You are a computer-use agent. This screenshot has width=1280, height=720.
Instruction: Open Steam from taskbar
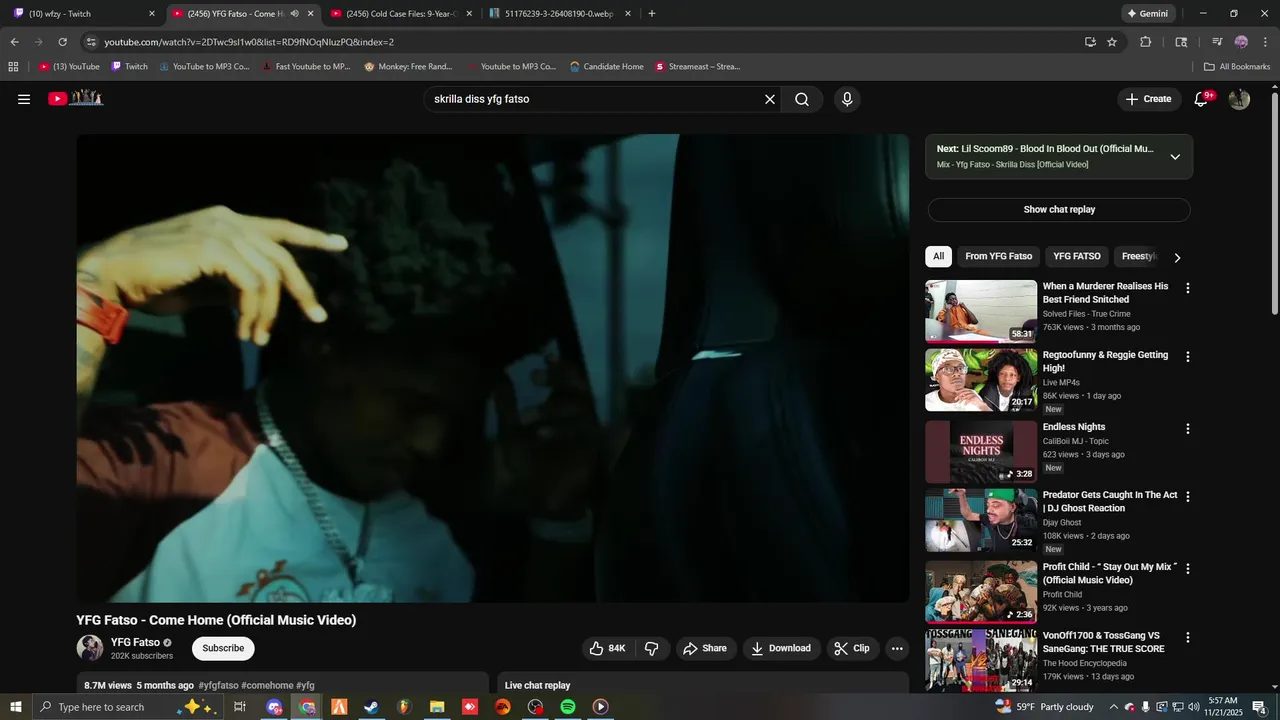[x=371, y=707]
